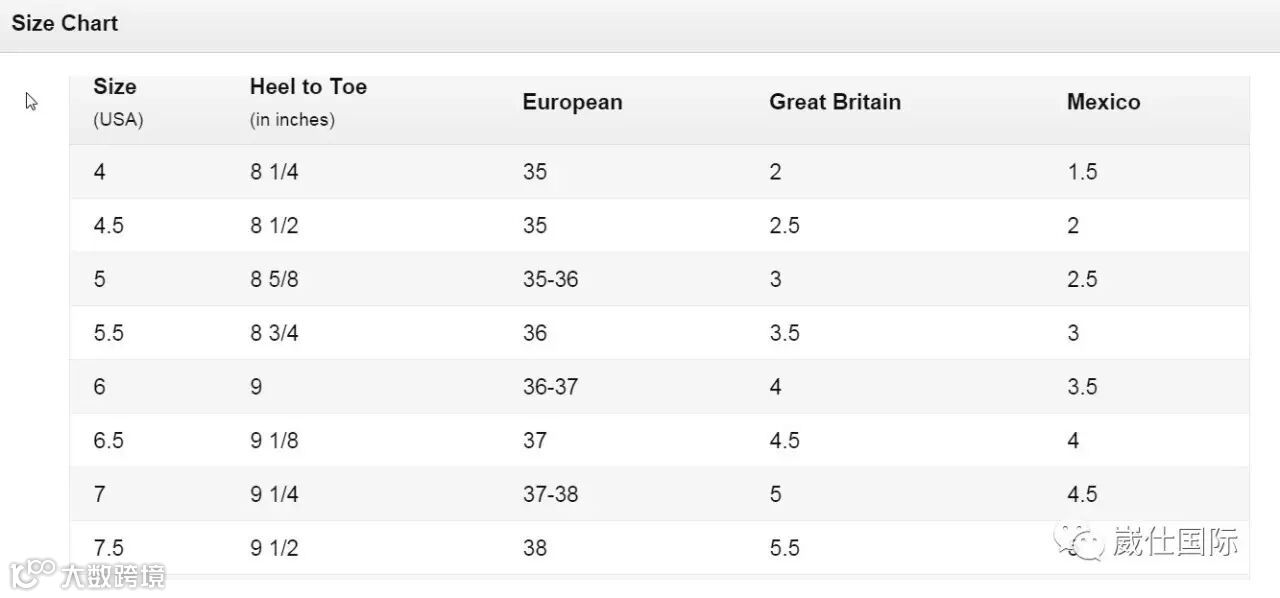Click the Mexico size 4.5 cell
1280x598 pixels.
(x=1081, y=494)
